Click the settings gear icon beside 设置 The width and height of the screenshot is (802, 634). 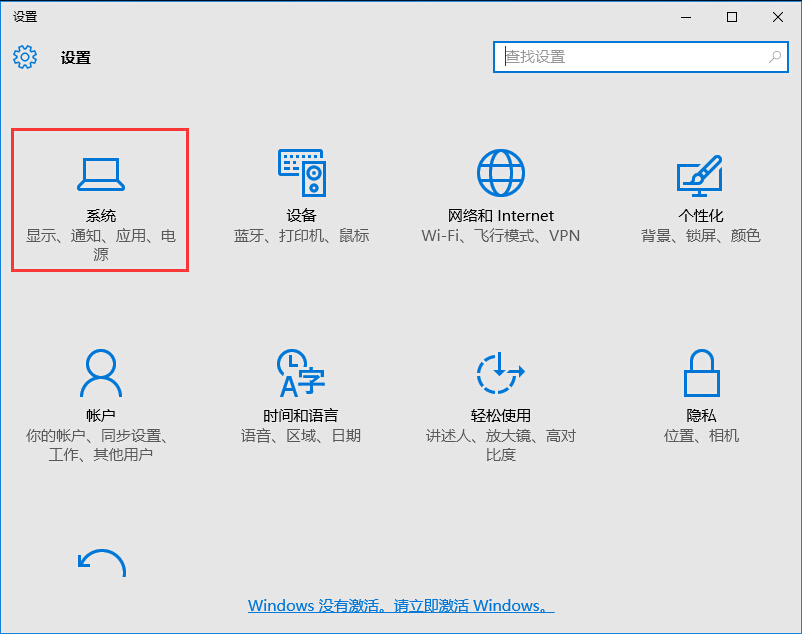pos(26,57)
